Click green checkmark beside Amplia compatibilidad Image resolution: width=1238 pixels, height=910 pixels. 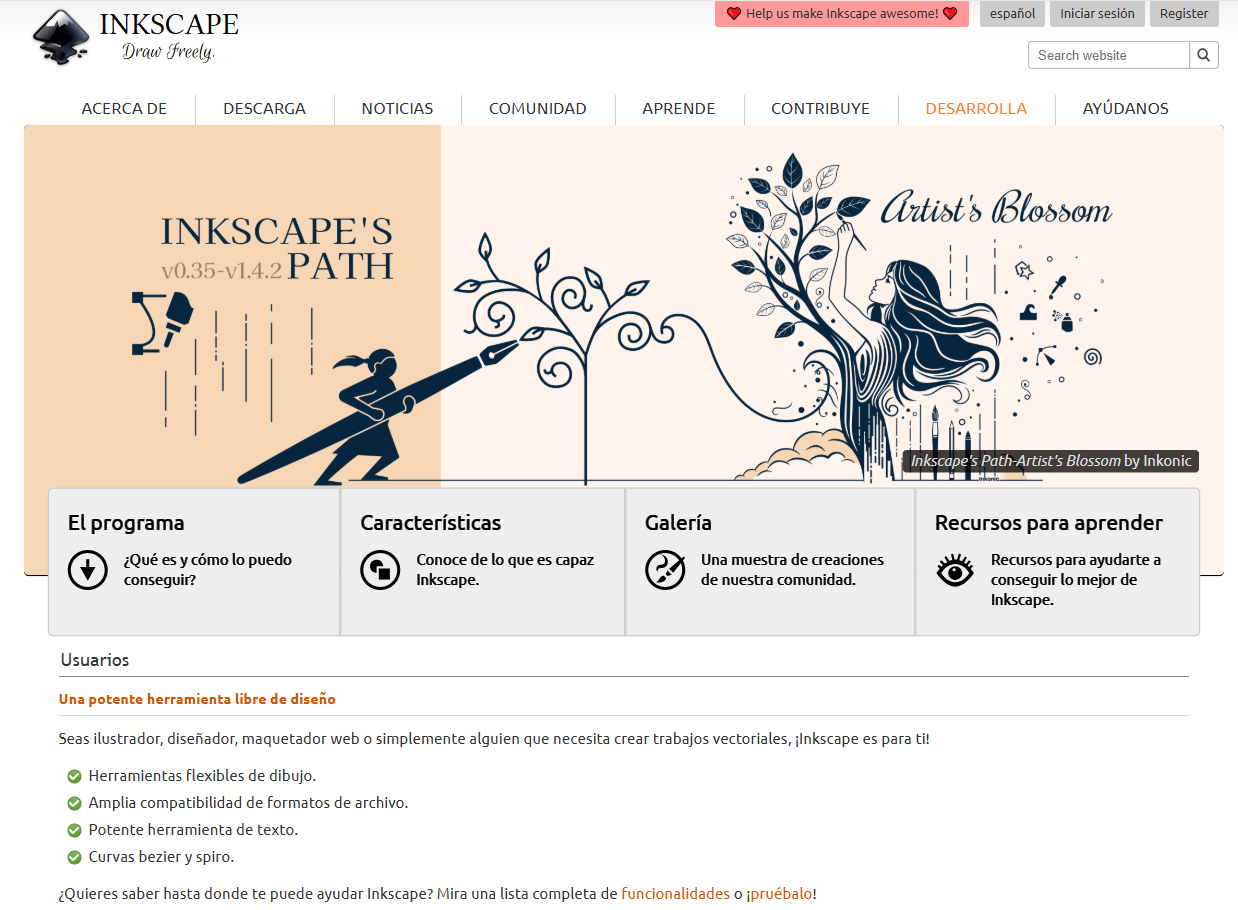click(74, 803)
